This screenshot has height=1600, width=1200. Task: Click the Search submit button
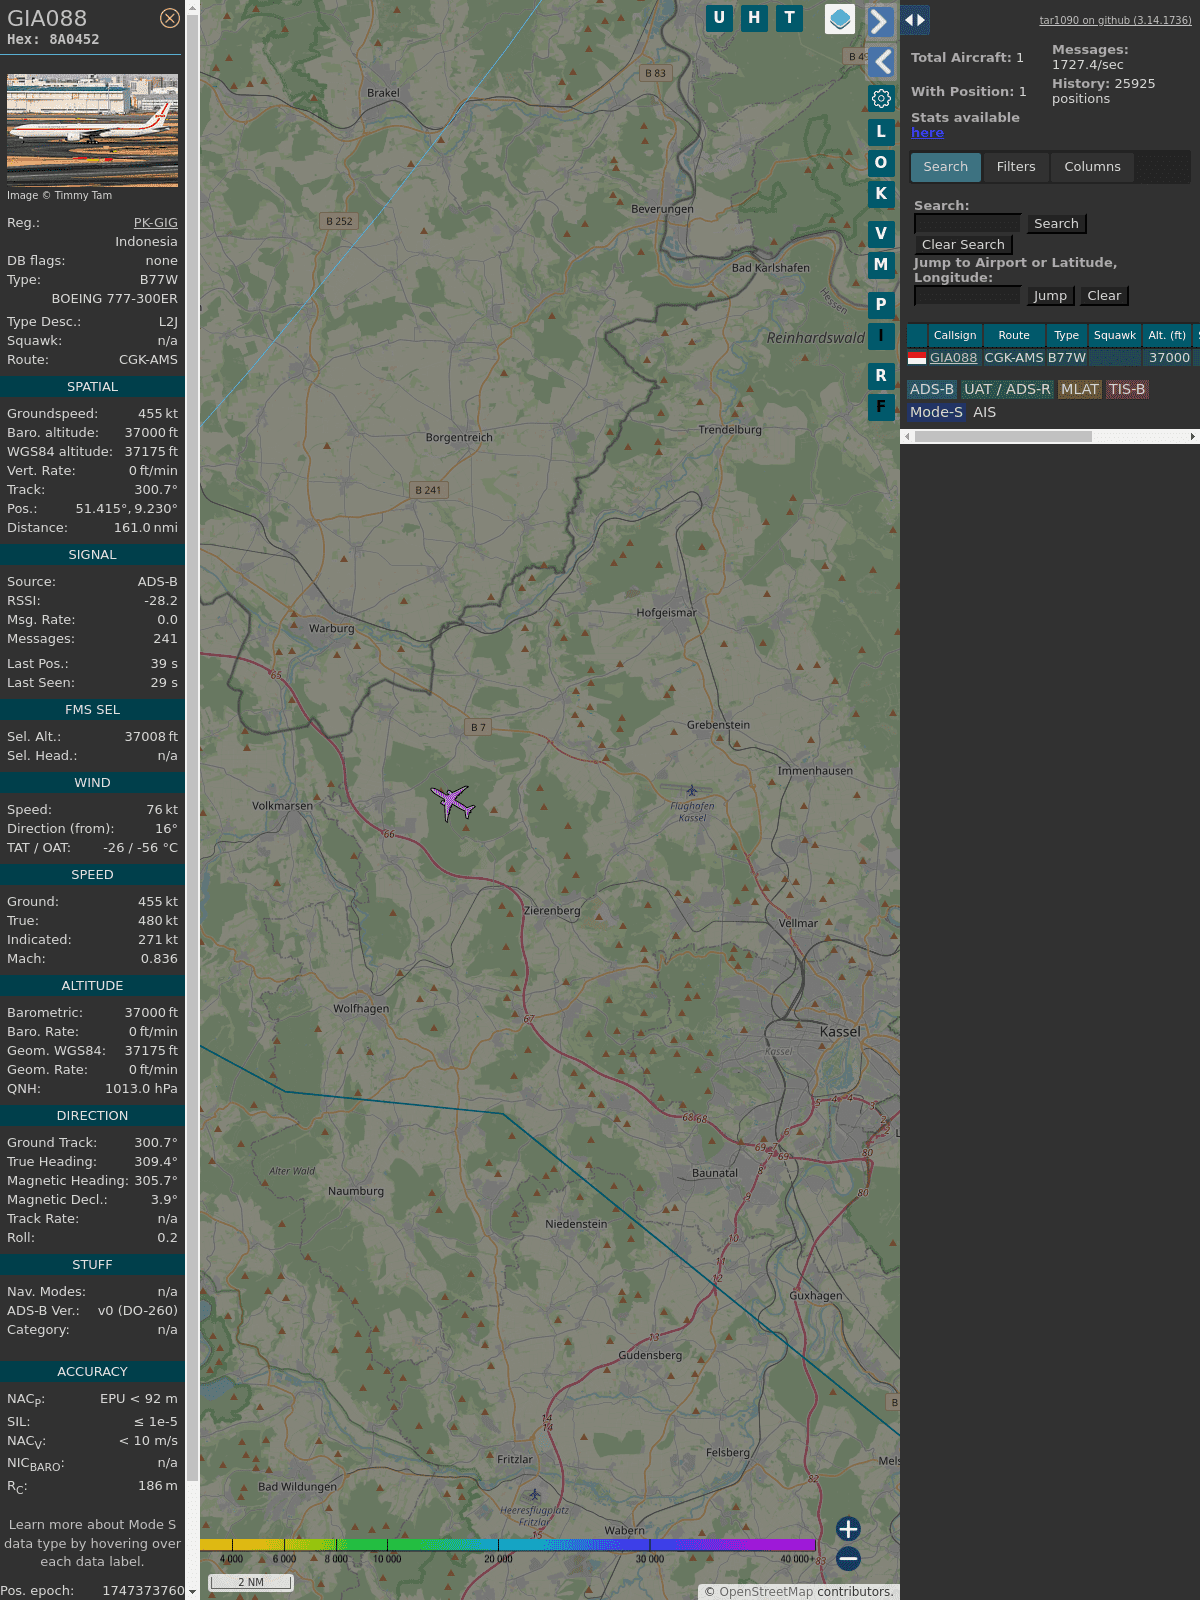coord(1056,224)
